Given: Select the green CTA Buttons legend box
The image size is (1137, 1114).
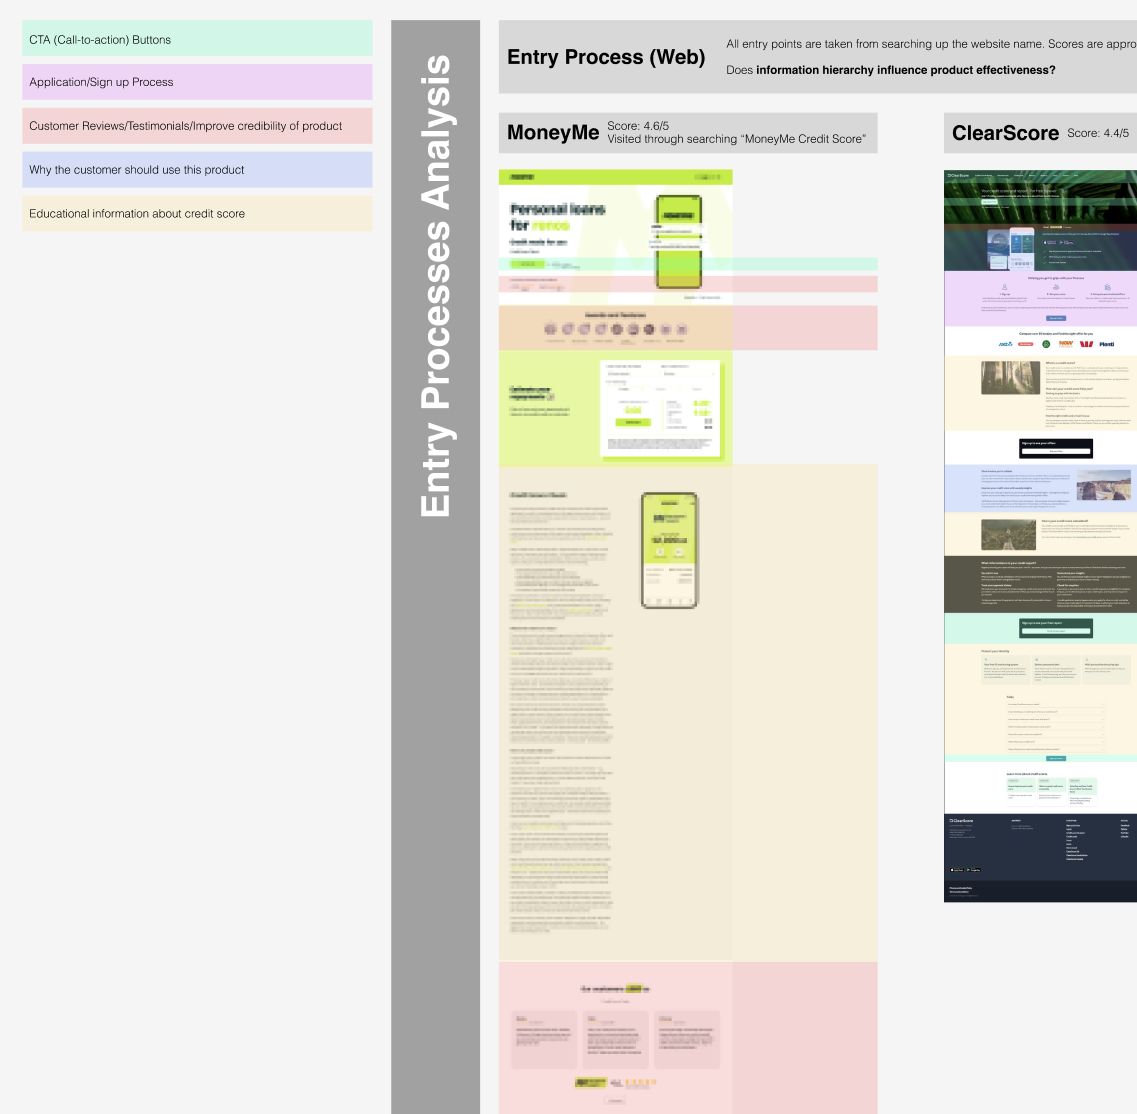Looking at the screenshot, I should coord(197,38).
